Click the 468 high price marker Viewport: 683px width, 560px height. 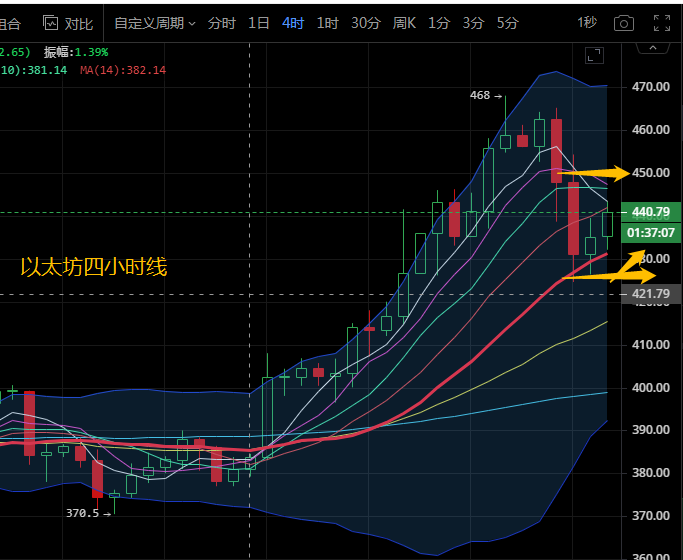[x=480, y=95]
